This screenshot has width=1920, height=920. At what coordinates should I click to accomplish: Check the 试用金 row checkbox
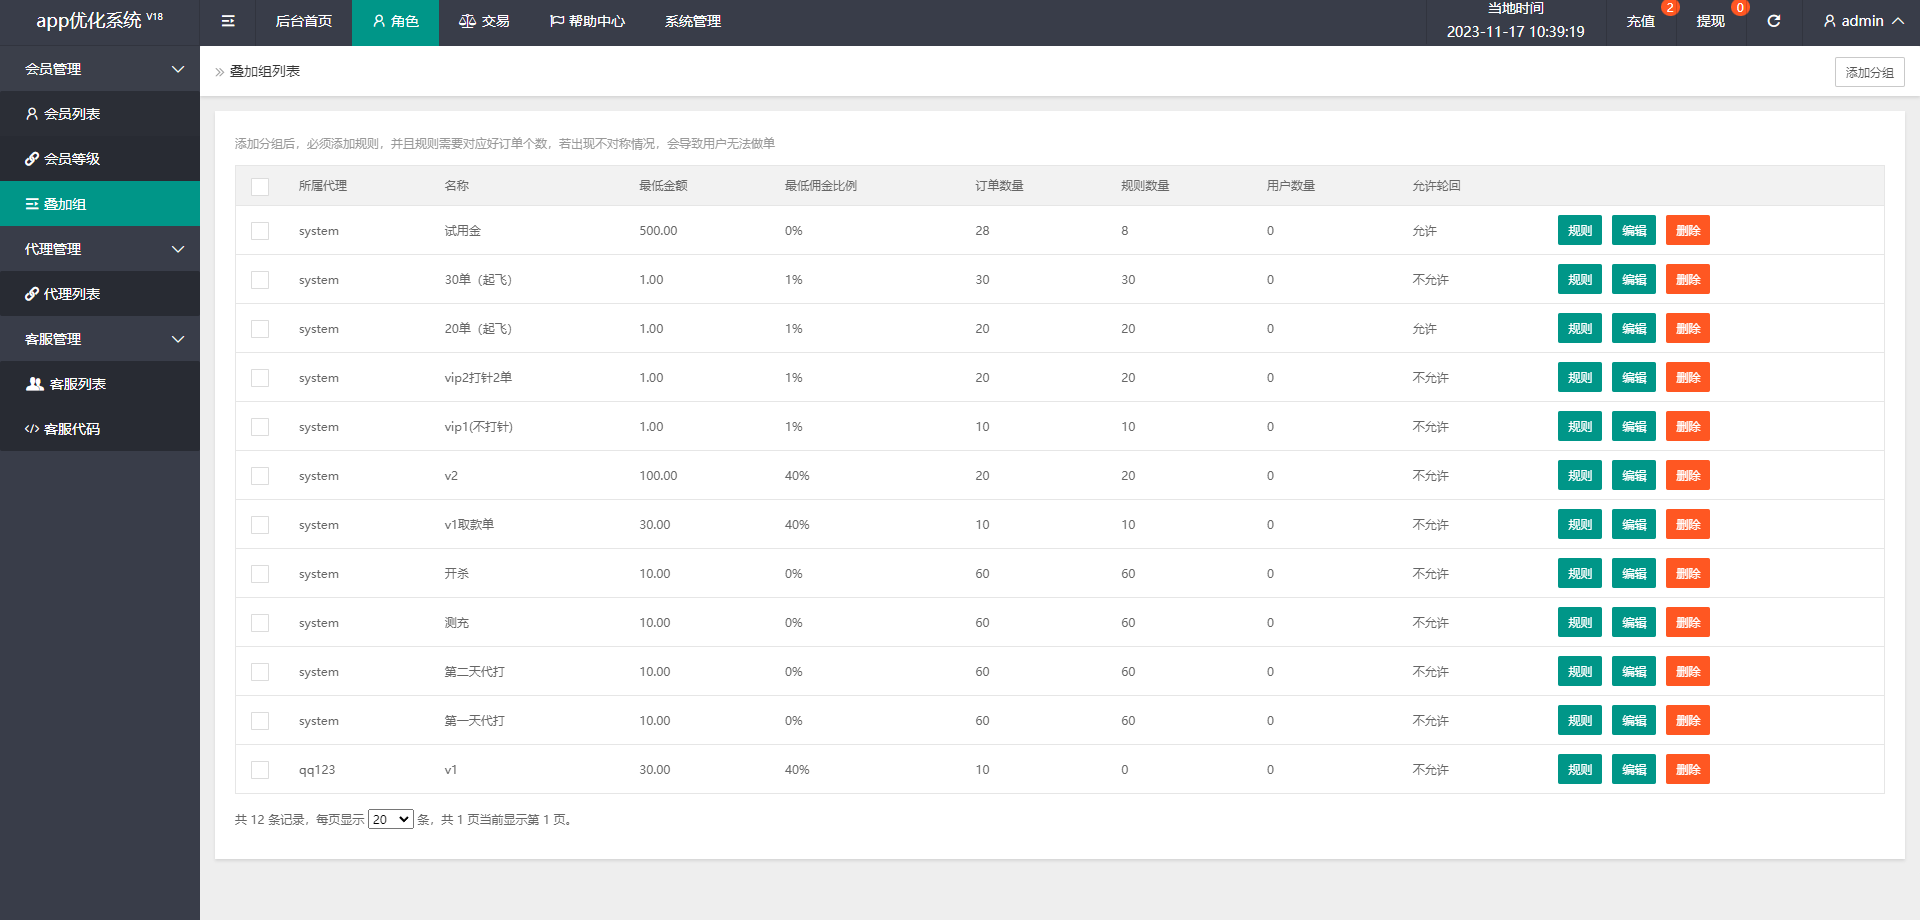pyautogui.click(x=260, y=231)
